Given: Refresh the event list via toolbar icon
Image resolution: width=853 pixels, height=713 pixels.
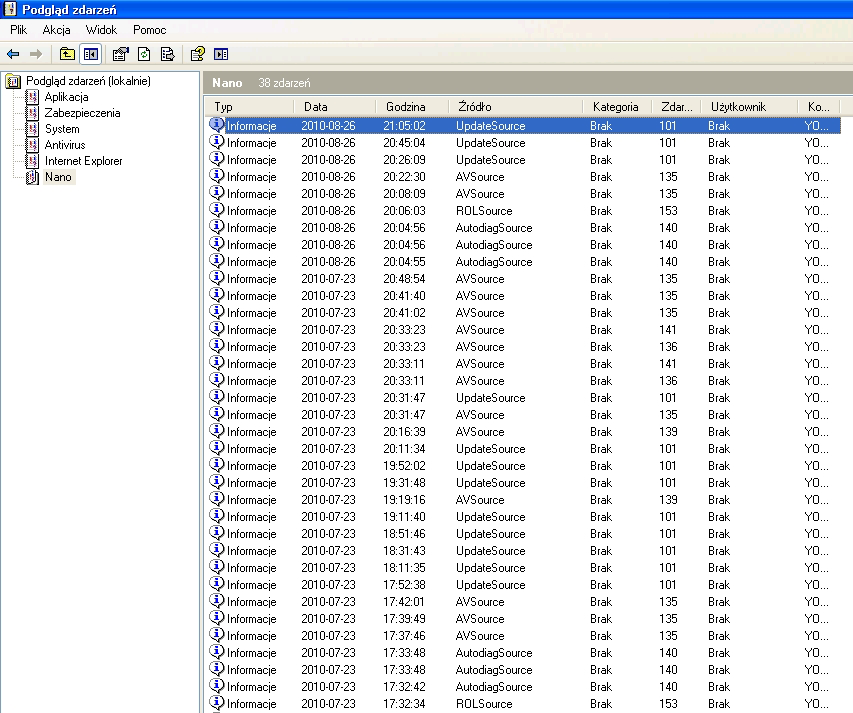Looking at the screenshot, I should tap(144, 54).
